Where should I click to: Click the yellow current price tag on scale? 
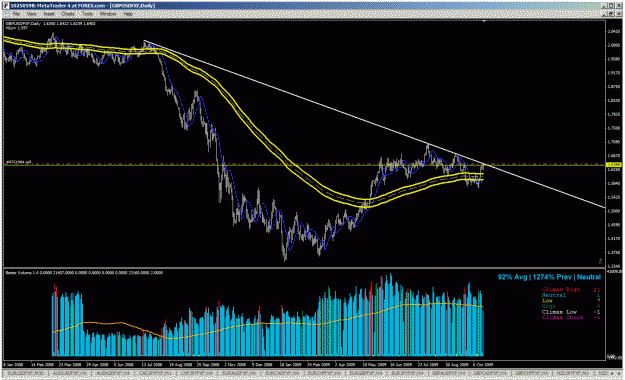pyautogui.click(x=613, y=164)
